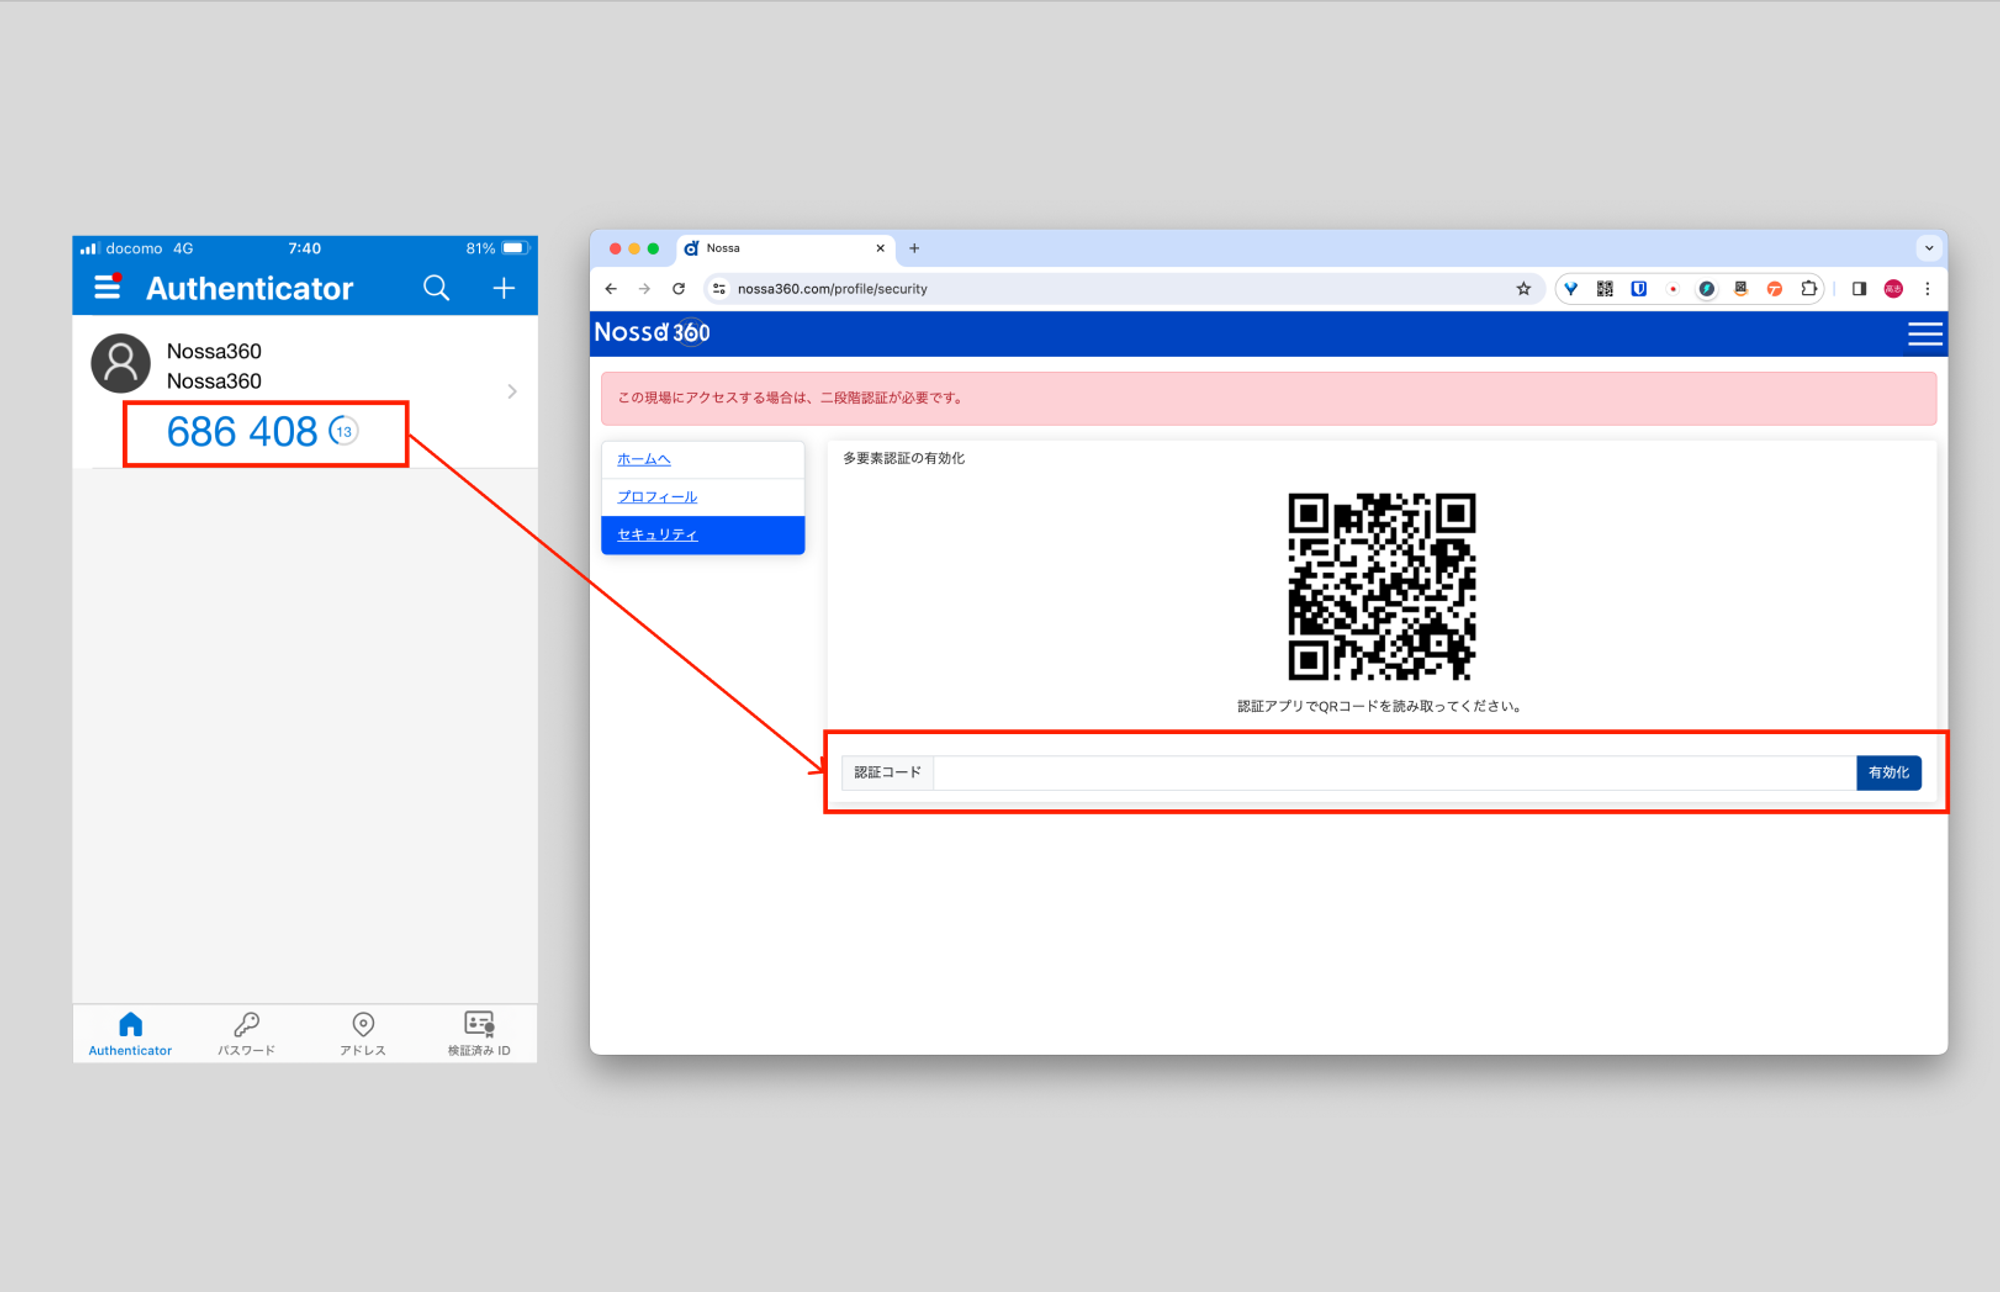Click the 多要素認証の有効化 heading
Viewport: 2000px width, 1292px height.
pyautogui.click(x=903, y=458)
